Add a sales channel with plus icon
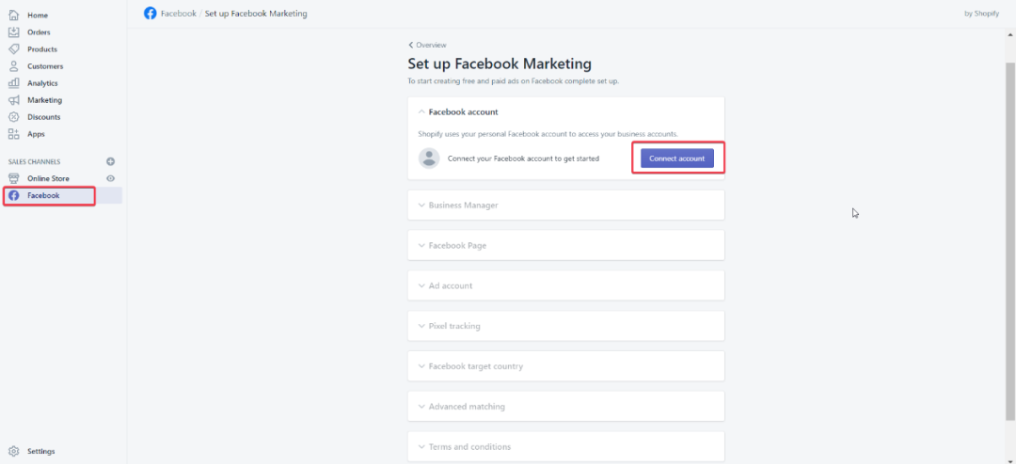Viewport: 1021px width, 464px height. [111, 161]
